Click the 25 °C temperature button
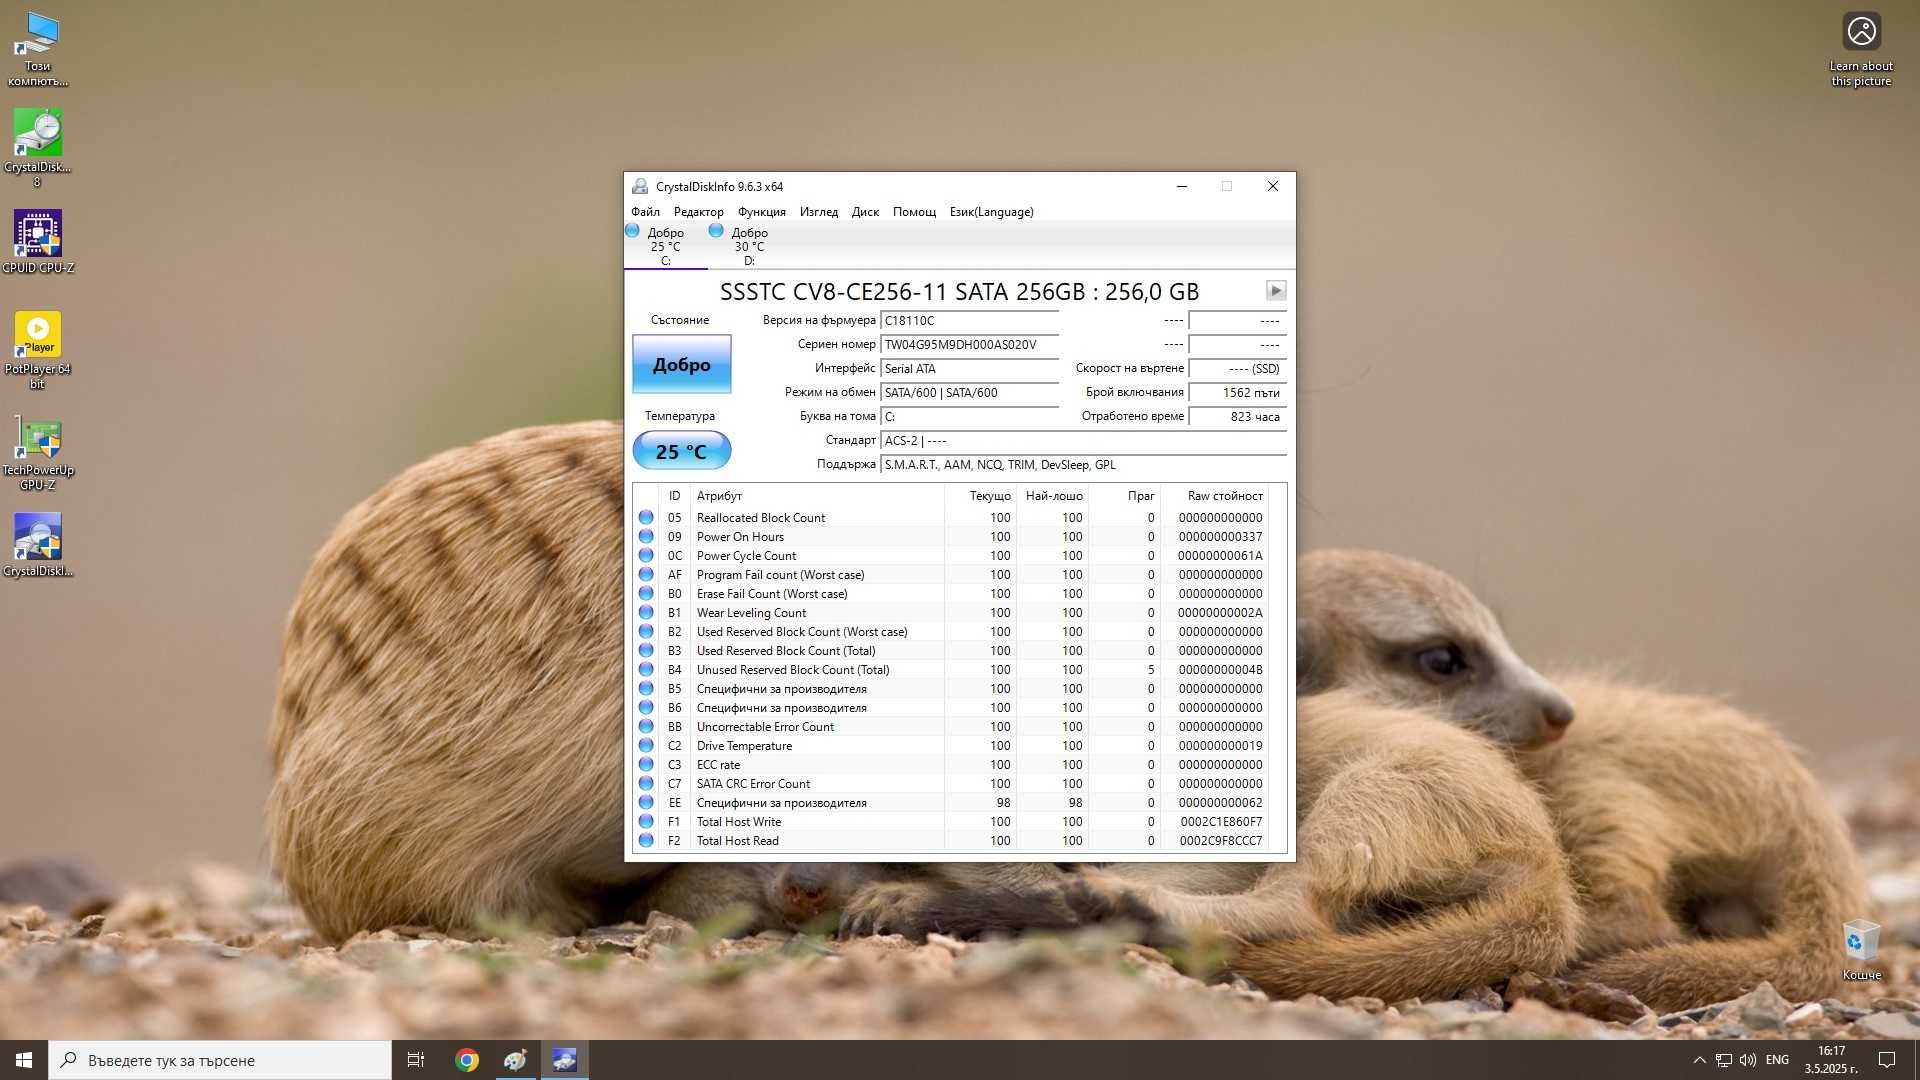The height and width of the screenshot is (1080, 1920). coord(681,451)
